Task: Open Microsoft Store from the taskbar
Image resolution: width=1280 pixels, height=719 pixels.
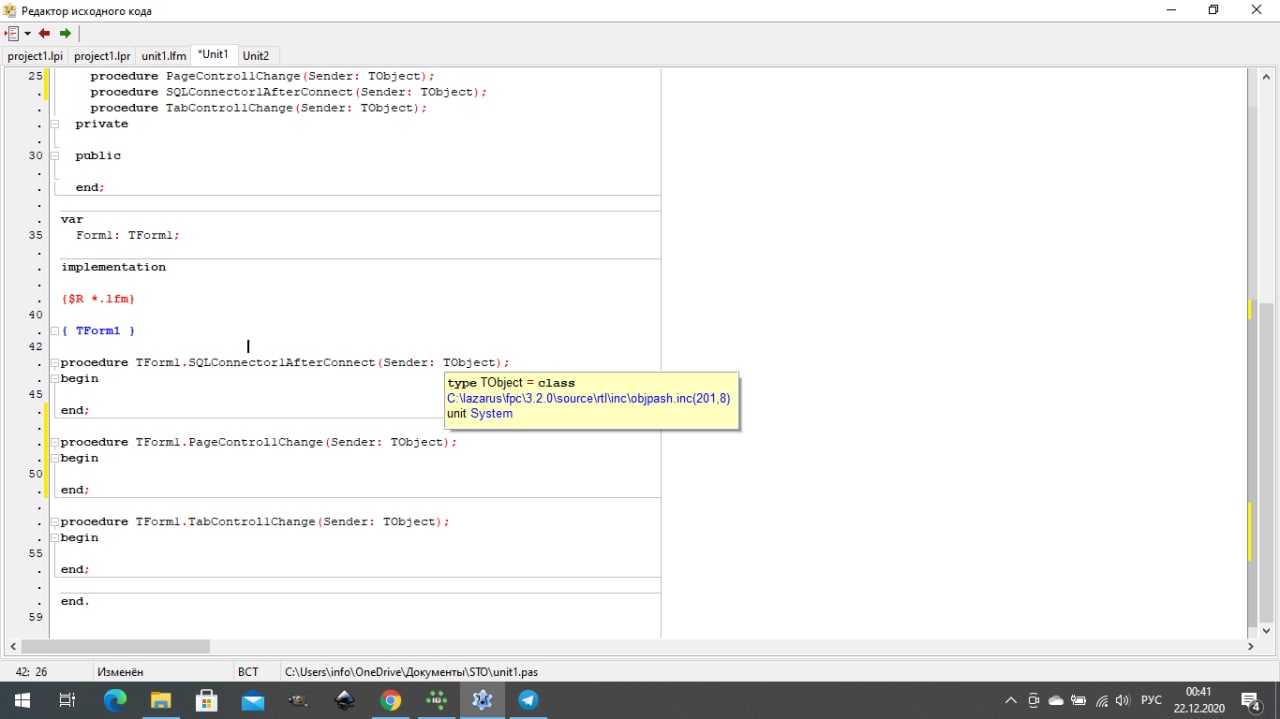Action: click(207, 700)
